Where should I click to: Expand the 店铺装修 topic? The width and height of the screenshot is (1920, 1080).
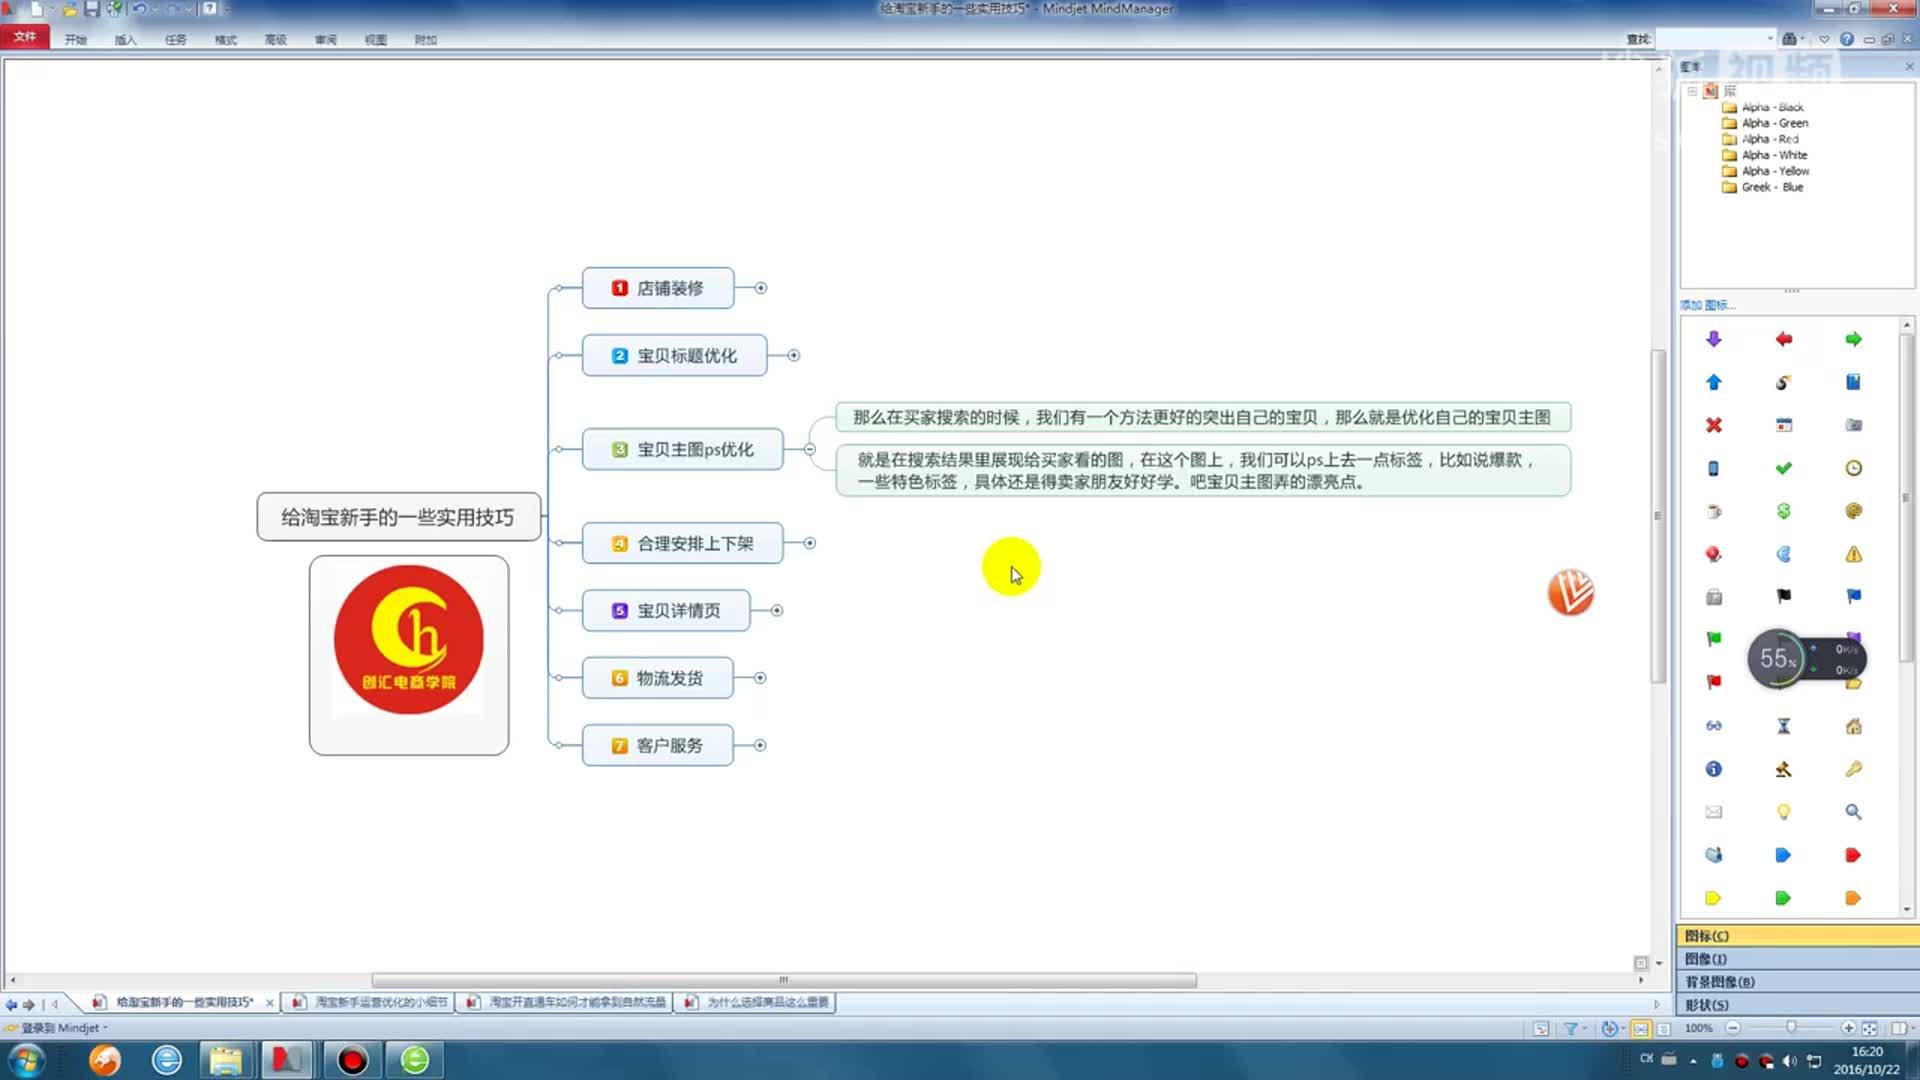pos(761,288)
